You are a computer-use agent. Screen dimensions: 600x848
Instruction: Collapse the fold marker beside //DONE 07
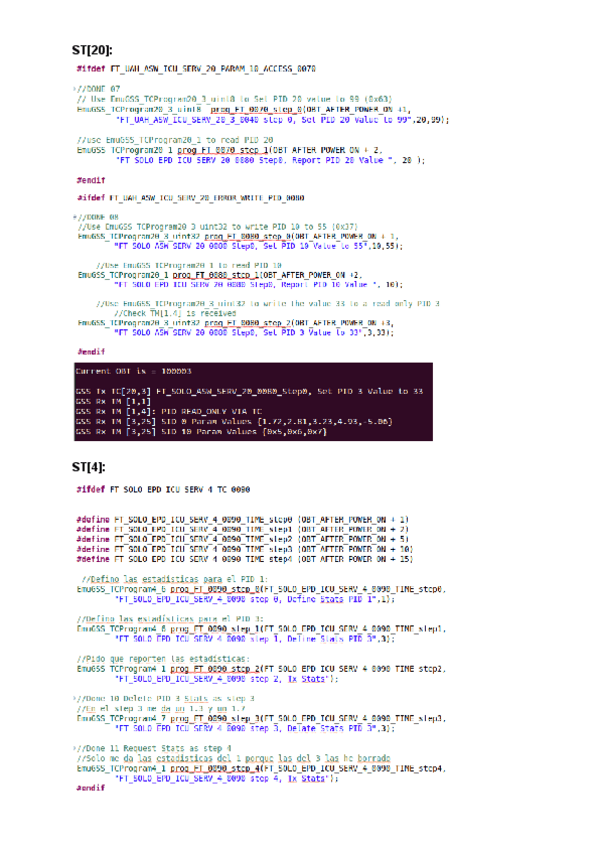62,87
